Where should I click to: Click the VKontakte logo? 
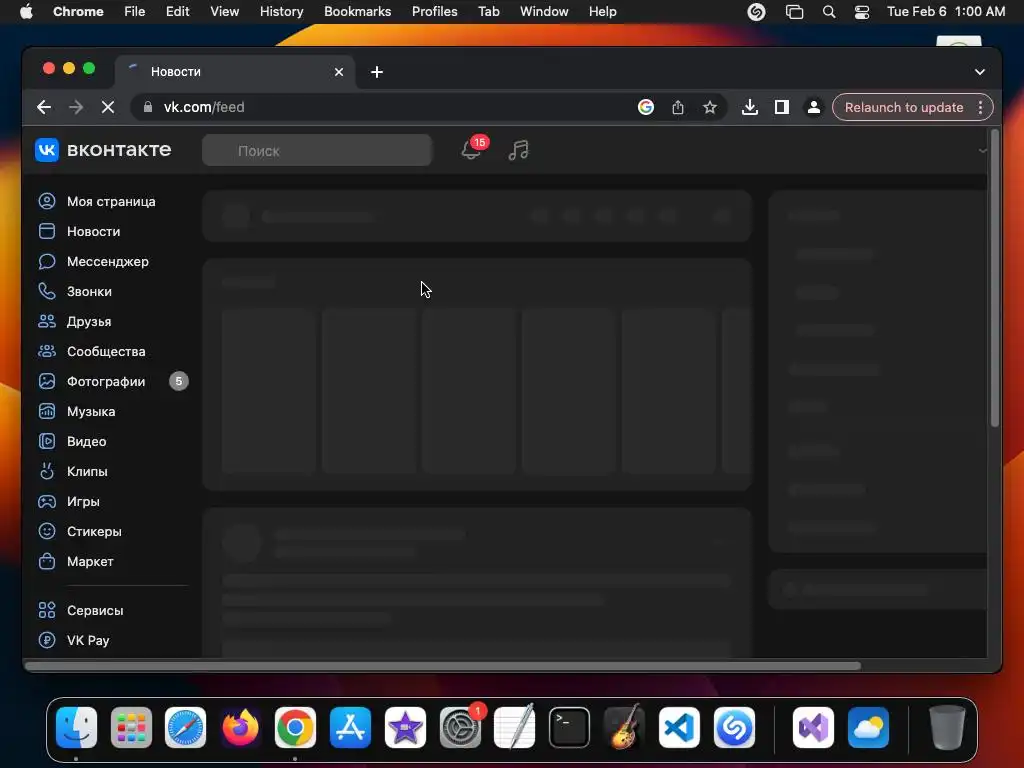tap(103, 150)
